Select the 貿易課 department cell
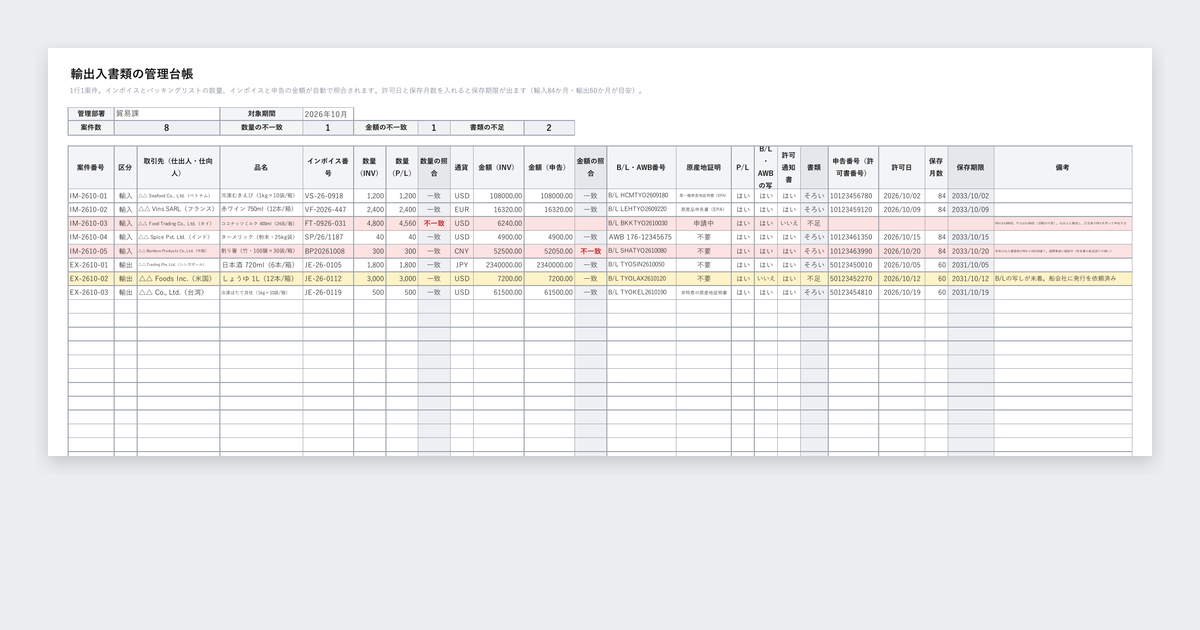Image resolution: width=1200 pixels, height=630 pixels. (166, 114)
